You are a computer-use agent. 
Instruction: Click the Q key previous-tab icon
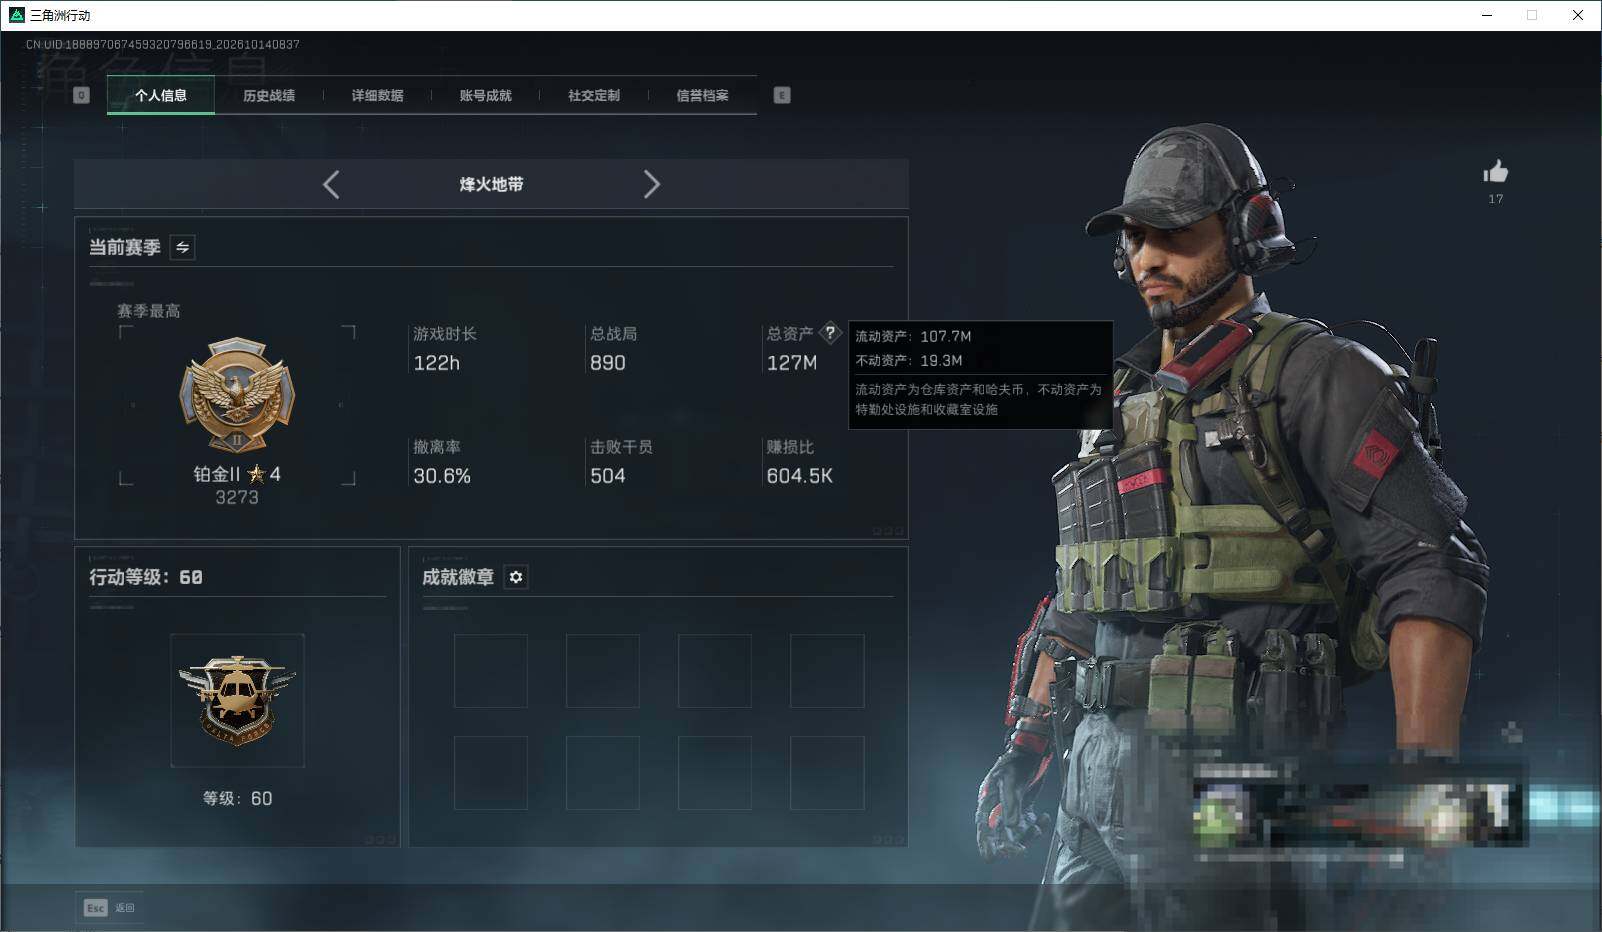point(82,95)
